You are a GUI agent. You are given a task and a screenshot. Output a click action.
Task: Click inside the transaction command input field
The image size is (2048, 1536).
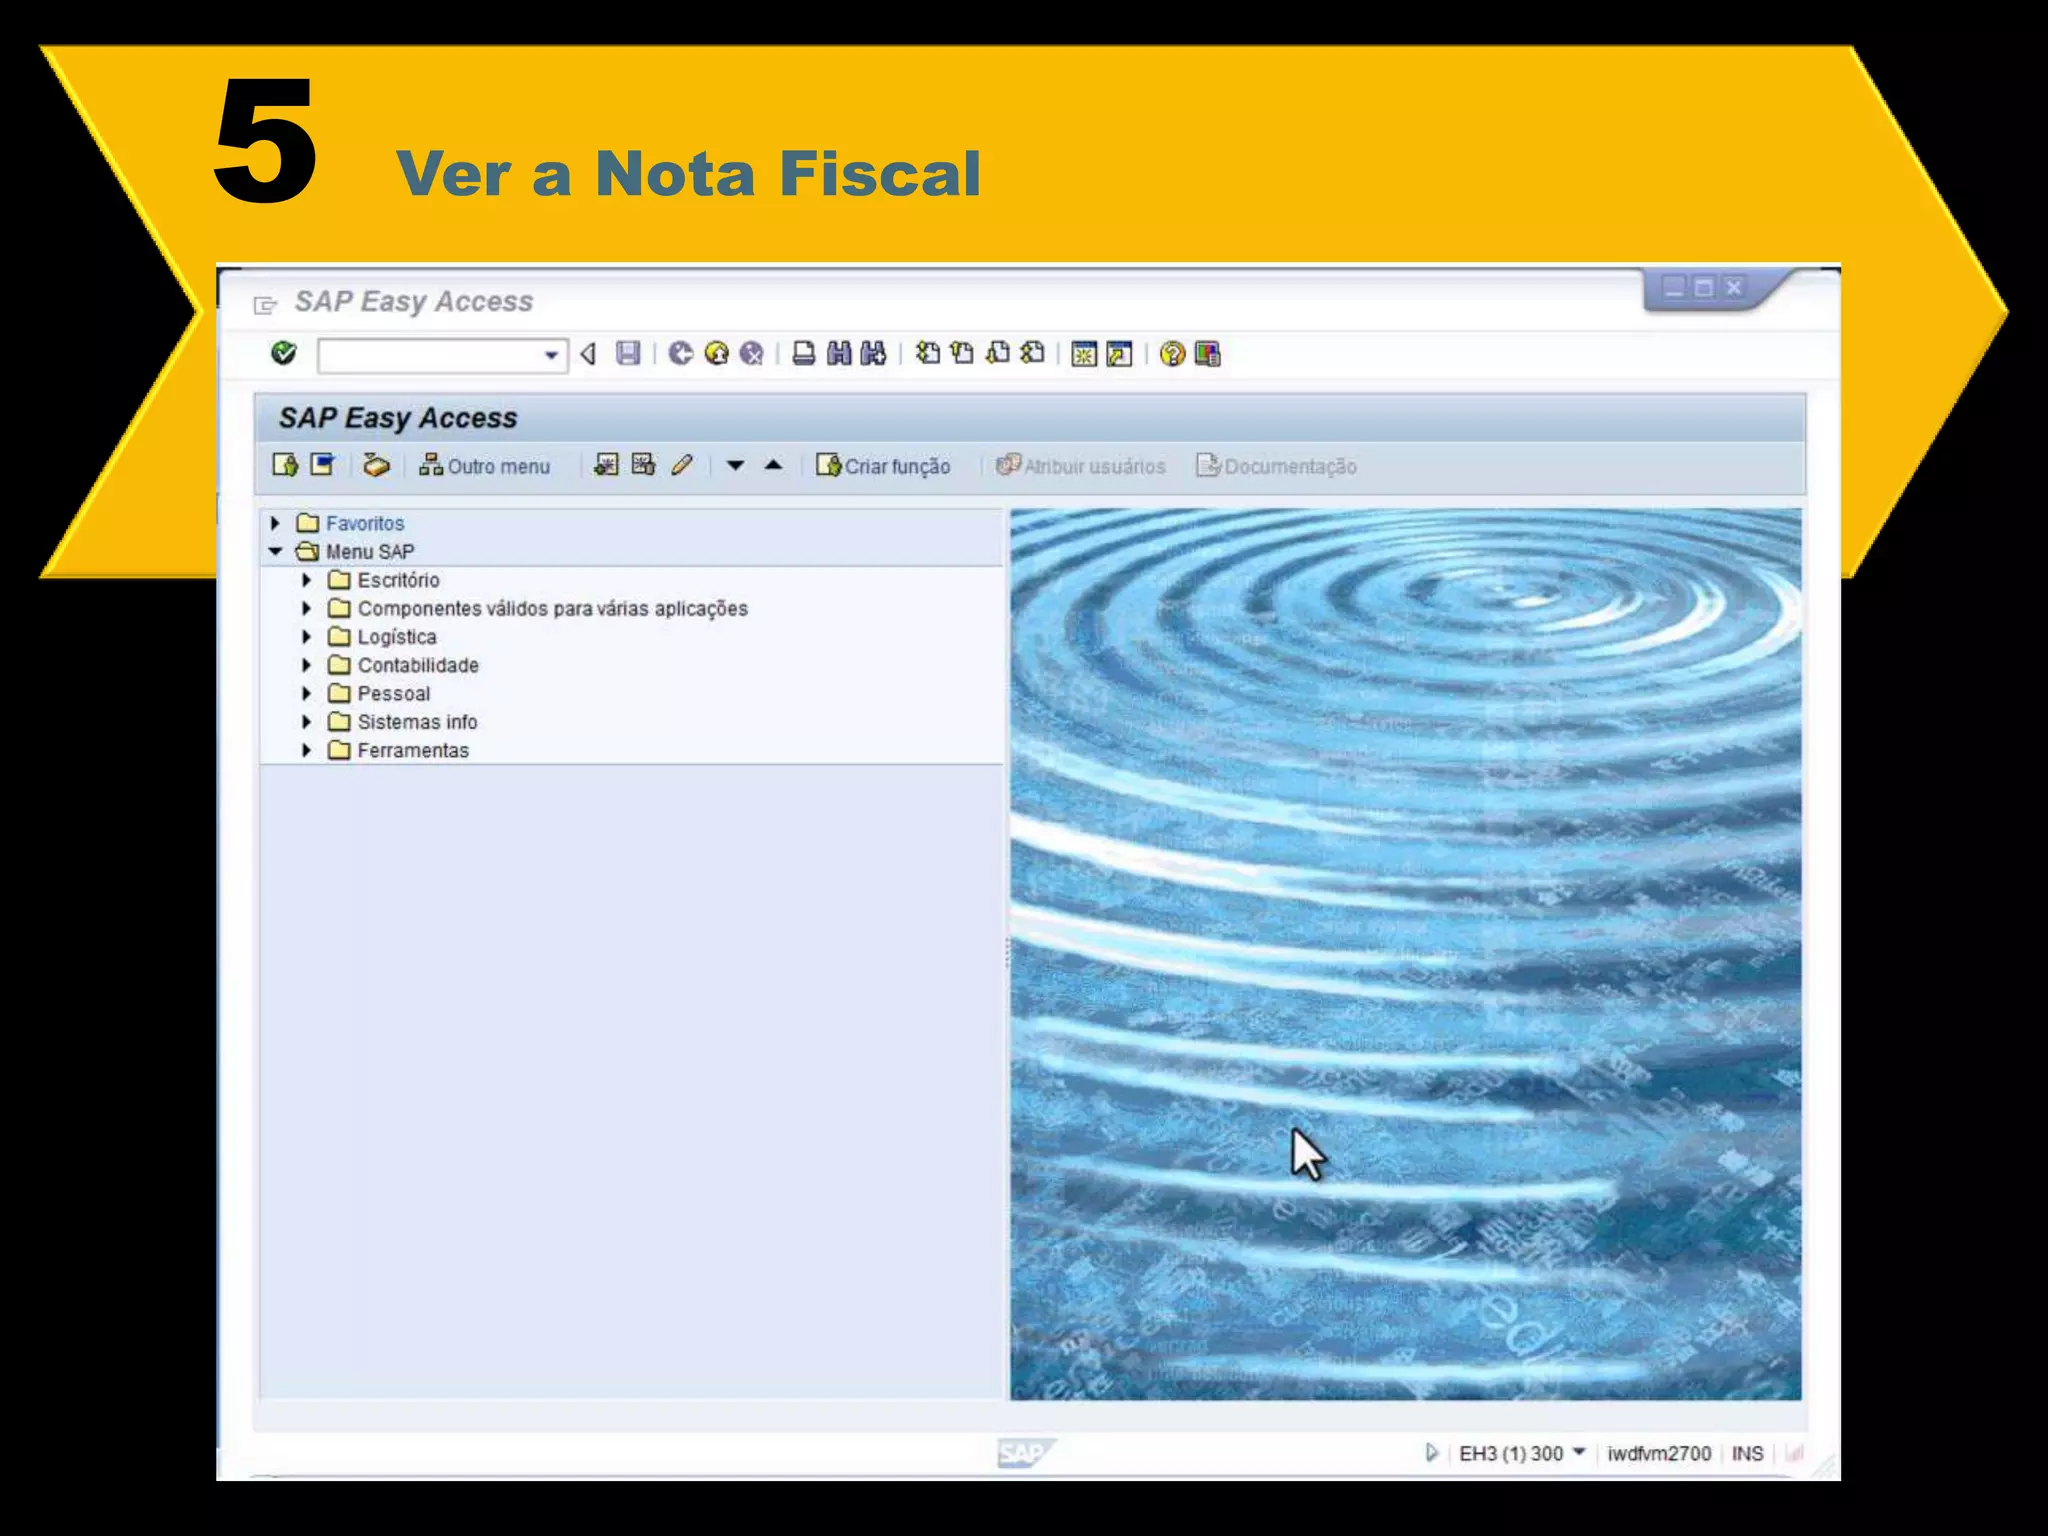[x=430, y=355]
